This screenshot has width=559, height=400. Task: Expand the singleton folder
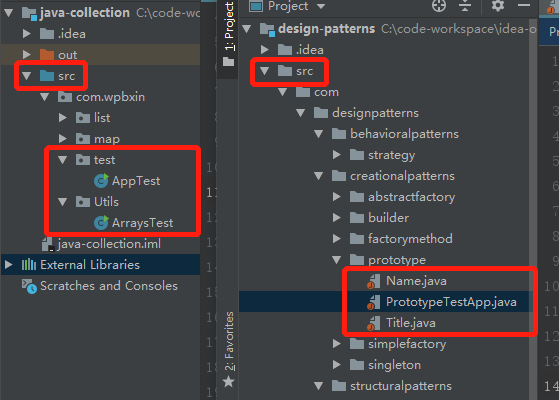(337, 365)
